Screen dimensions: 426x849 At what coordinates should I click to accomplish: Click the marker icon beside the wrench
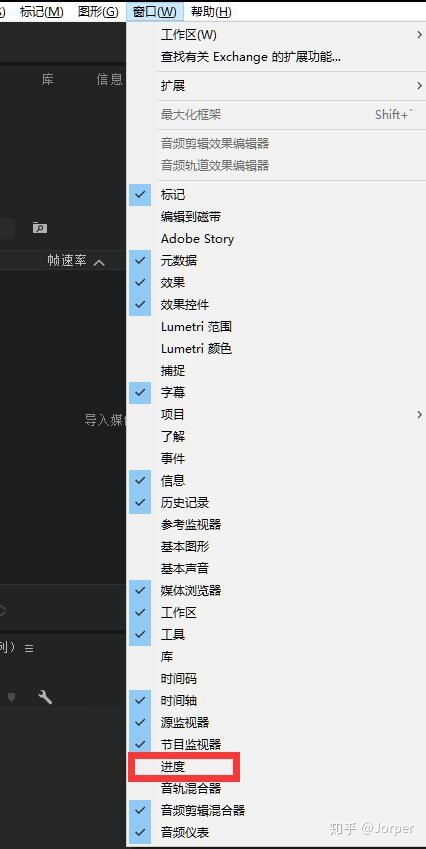(11, 698)
